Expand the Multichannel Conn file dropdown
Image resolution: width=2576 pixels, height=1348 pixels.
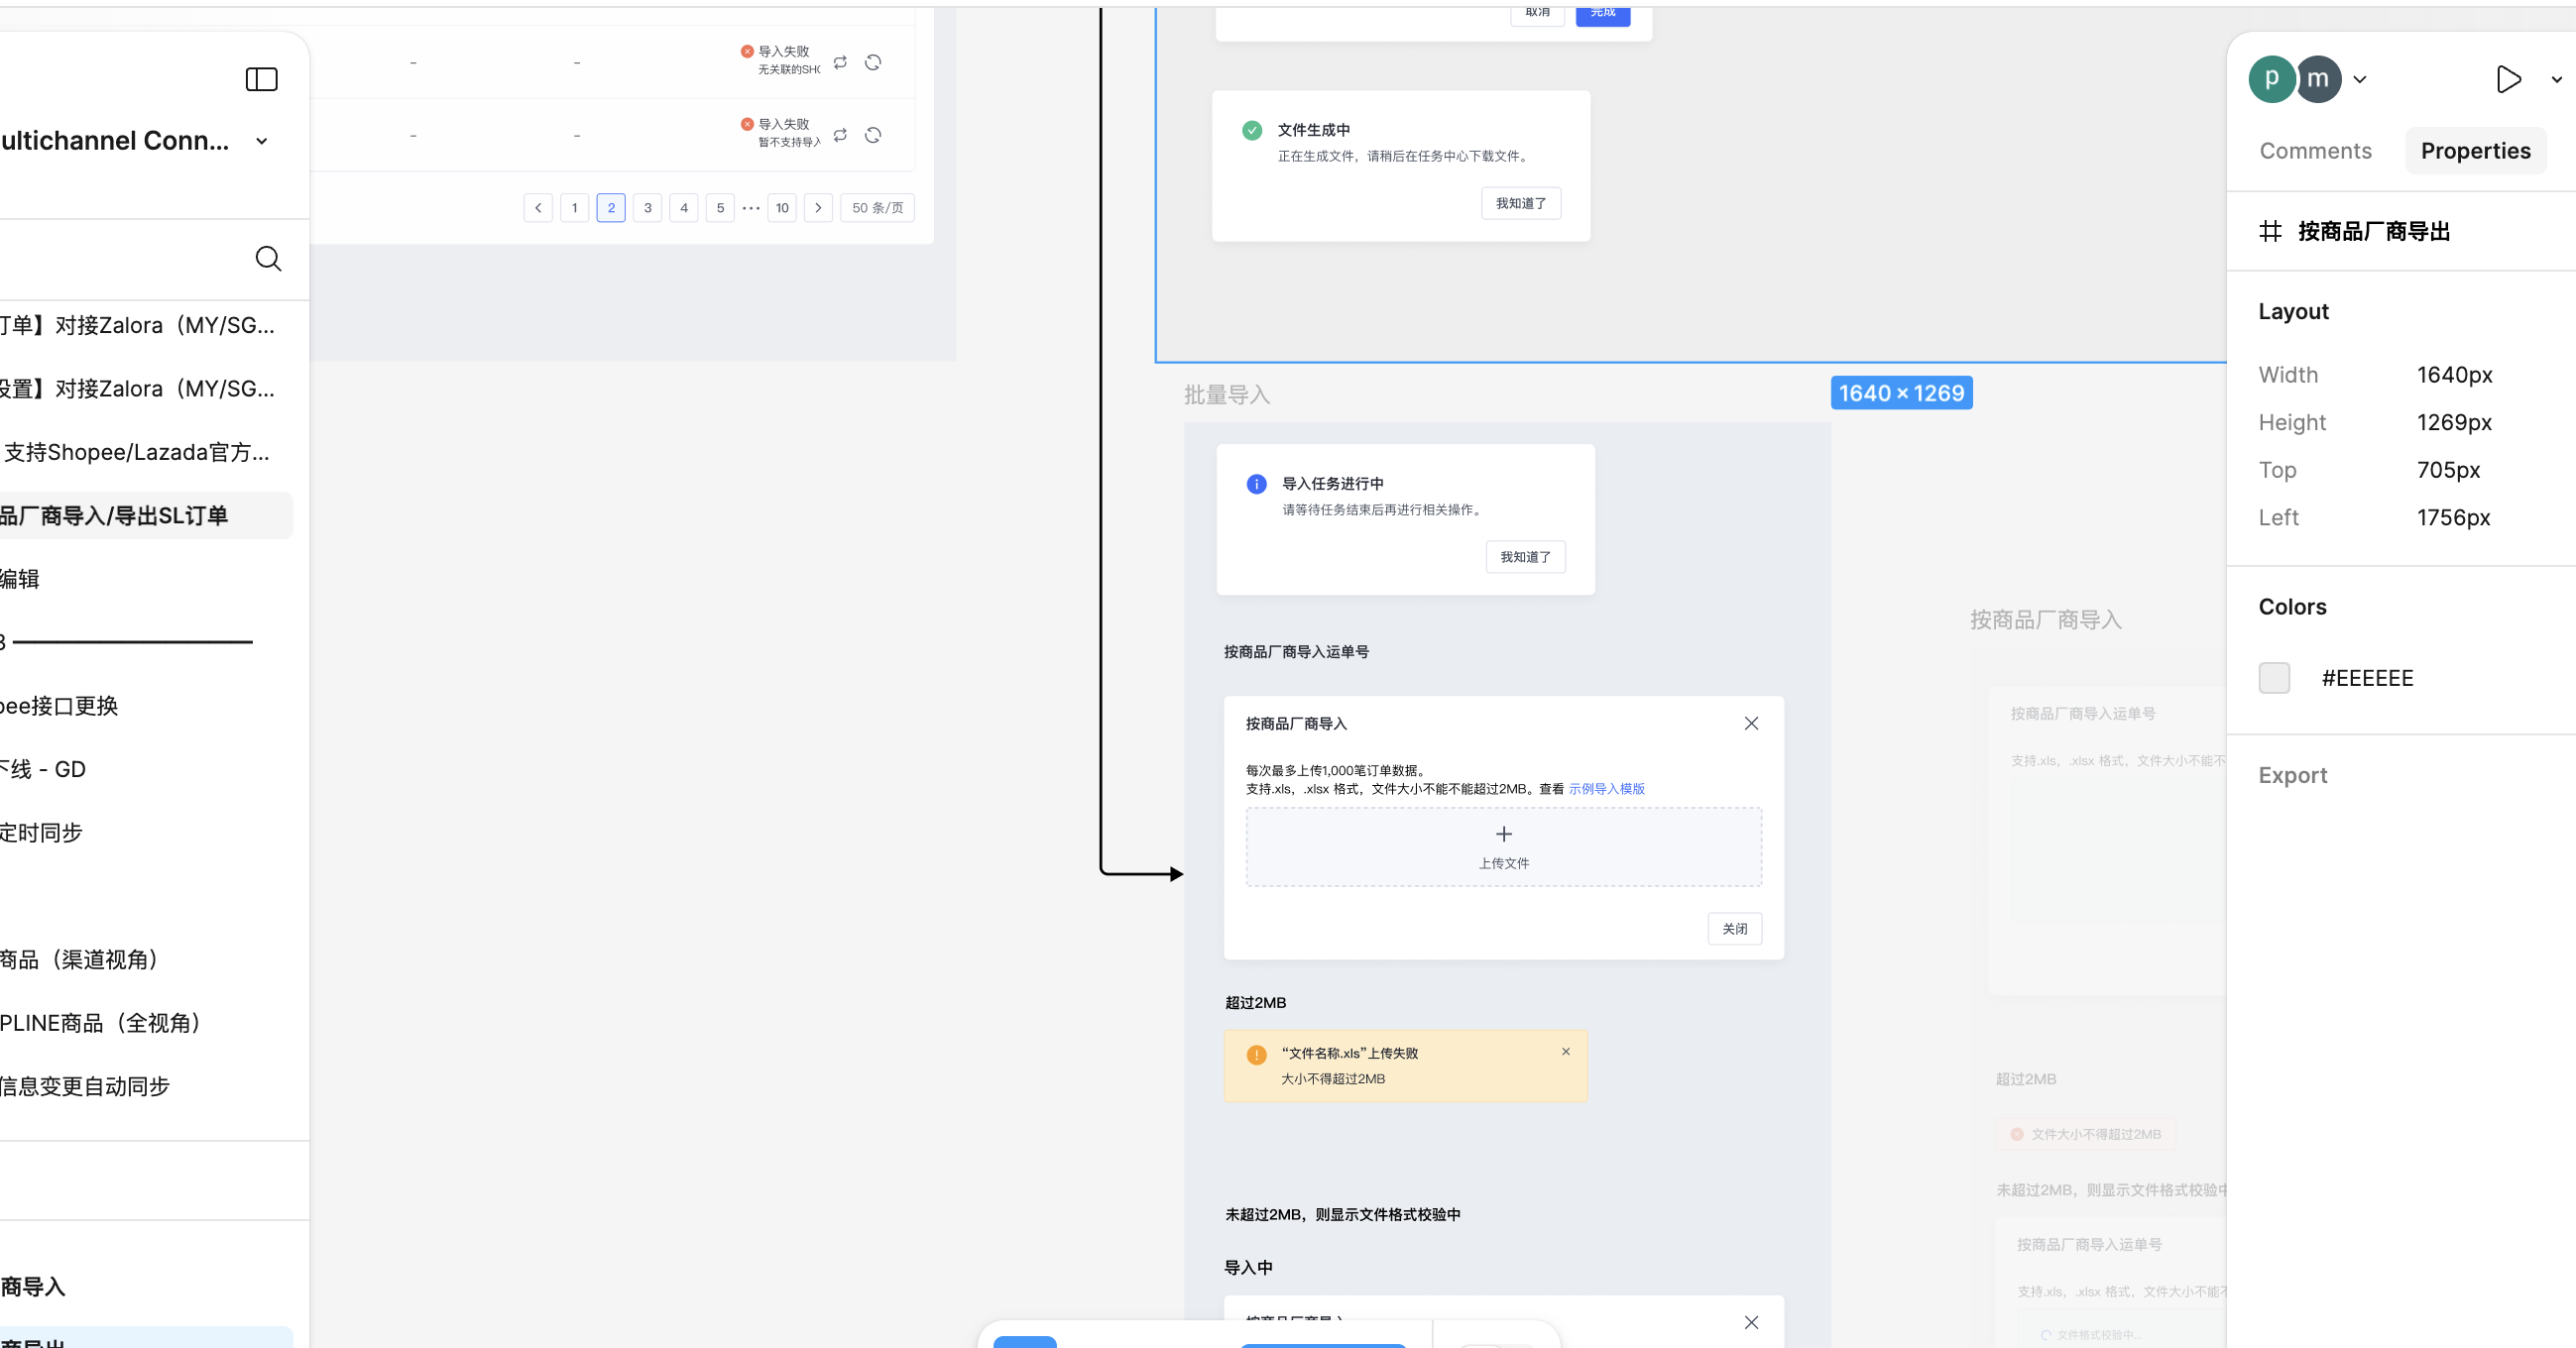click(x=262, y=141)
